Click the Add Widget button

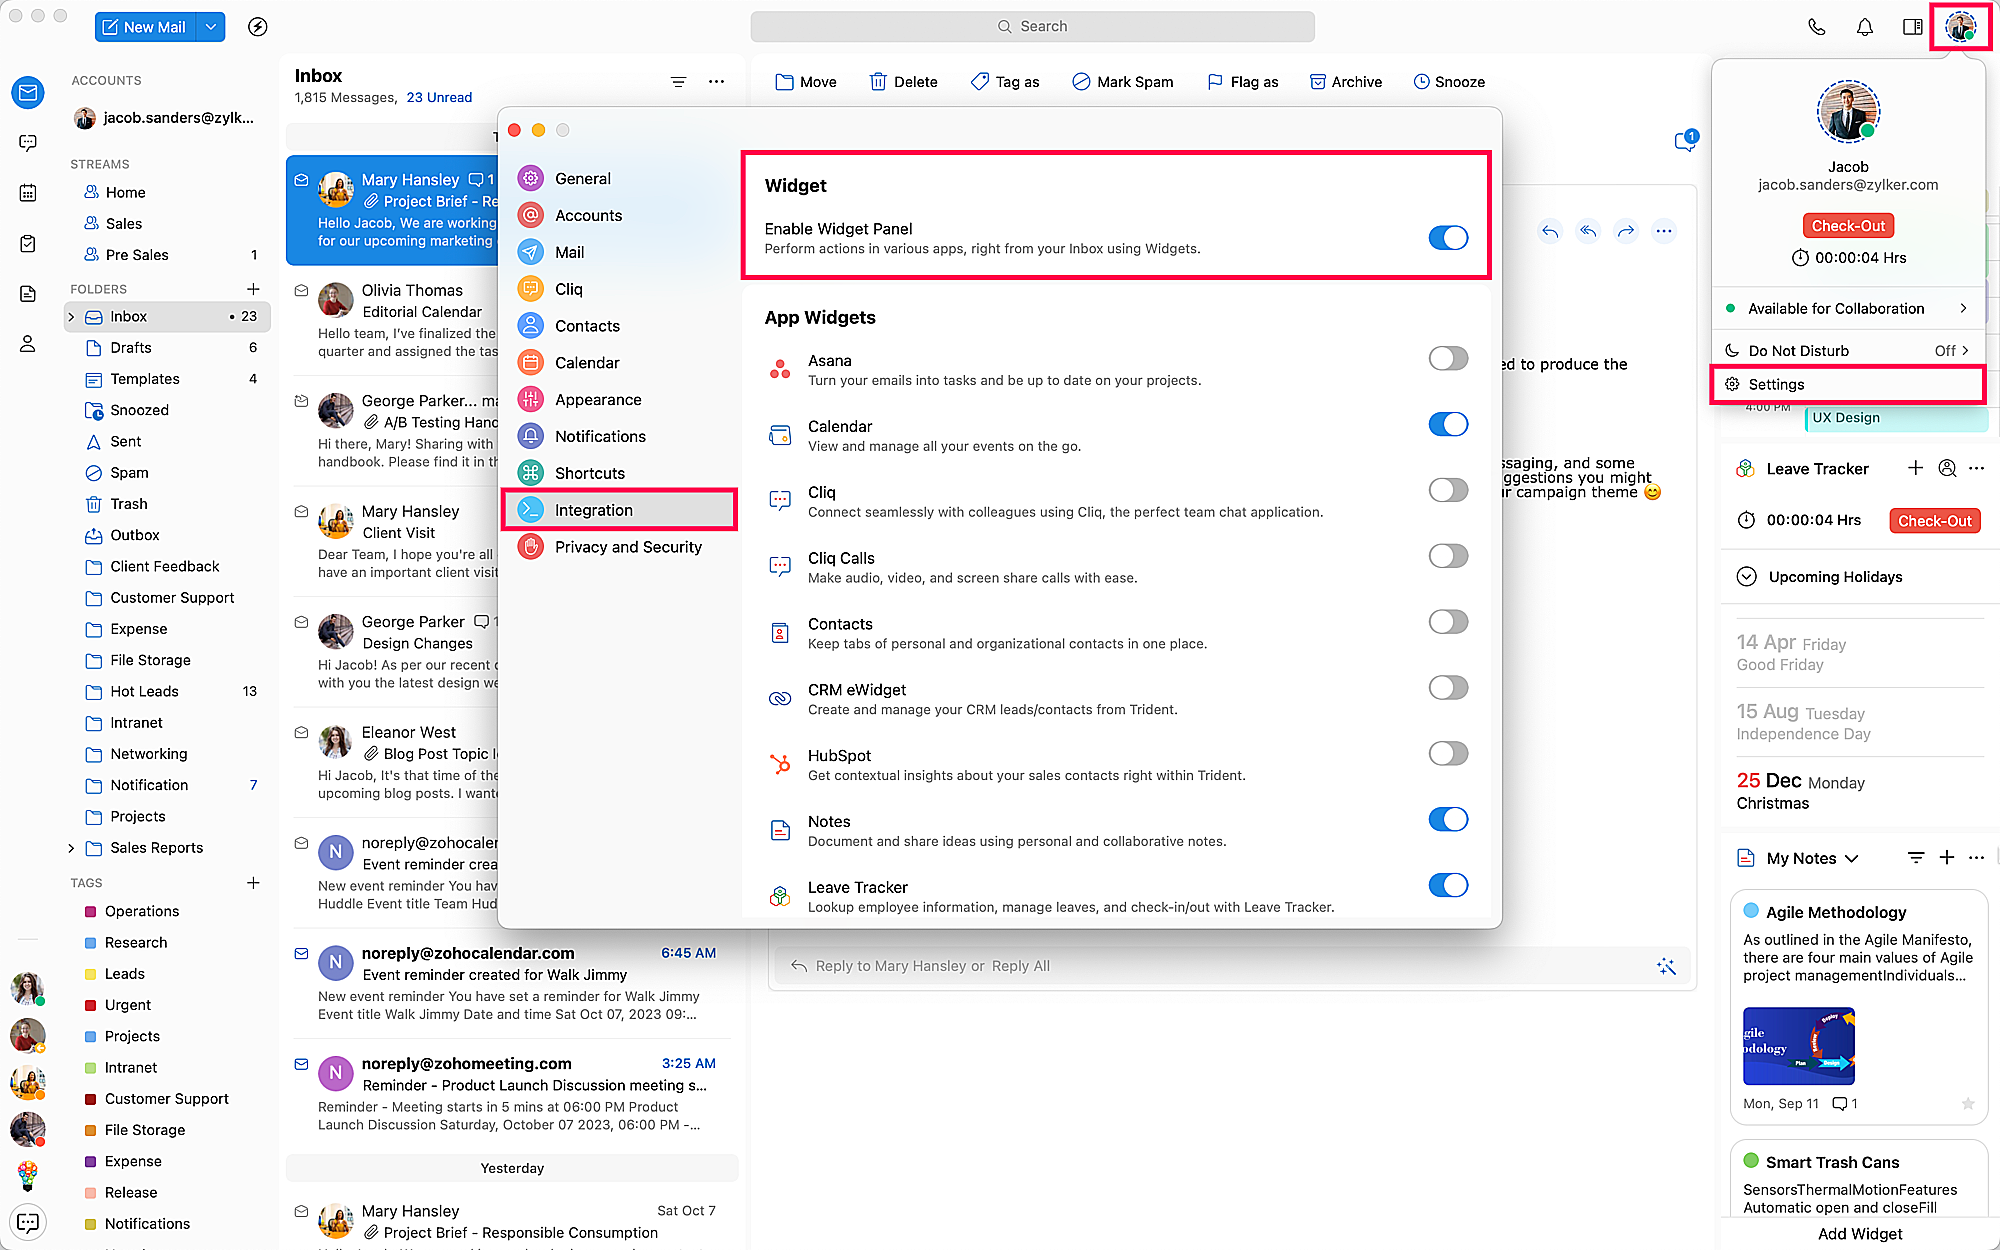coord(1859,1234)
